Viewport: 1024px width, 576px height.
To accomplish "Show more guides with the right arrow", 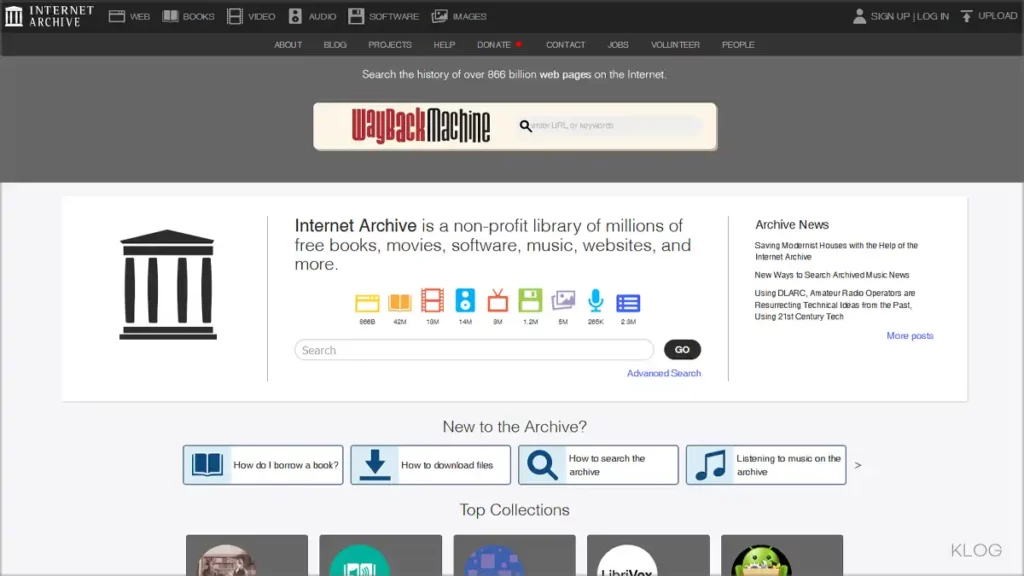I will (x=858, y=465).
